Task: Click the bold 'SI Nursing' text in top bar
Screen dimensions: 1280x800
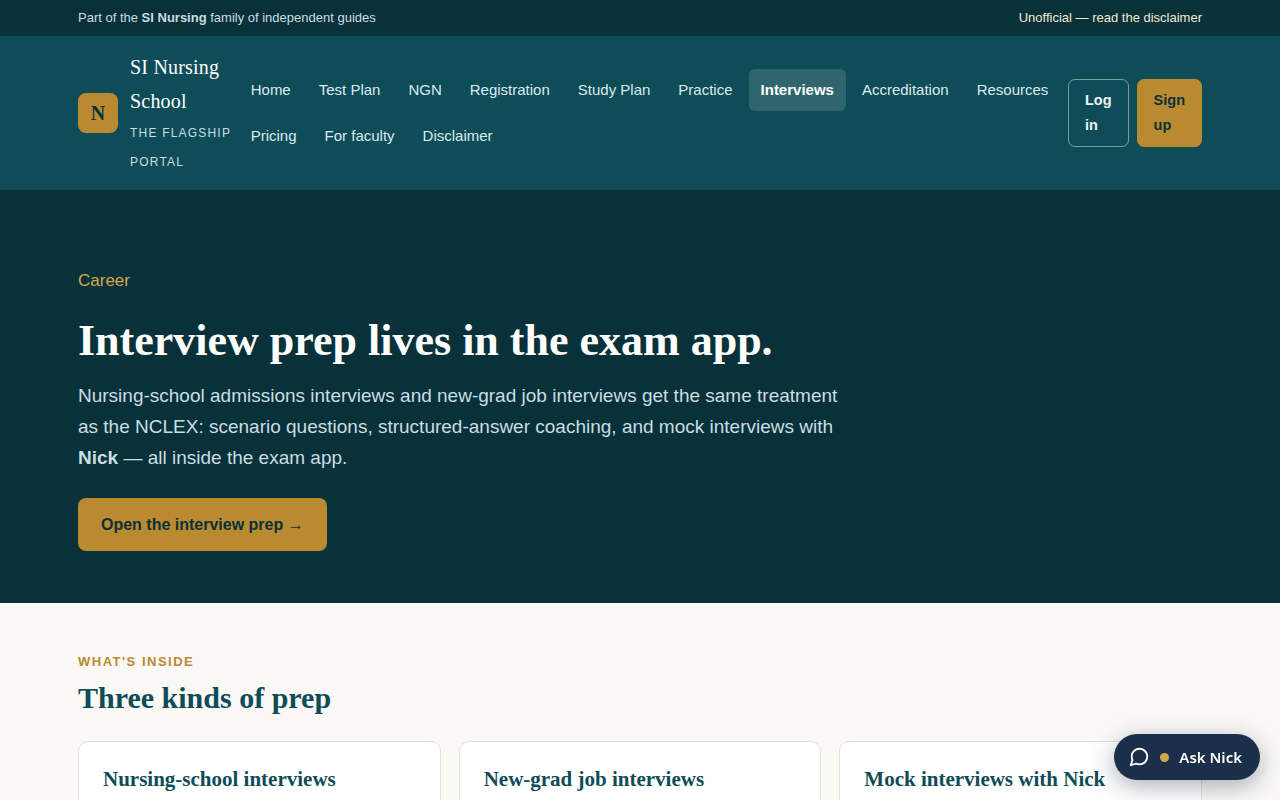Action: click(x=174, y=18)
